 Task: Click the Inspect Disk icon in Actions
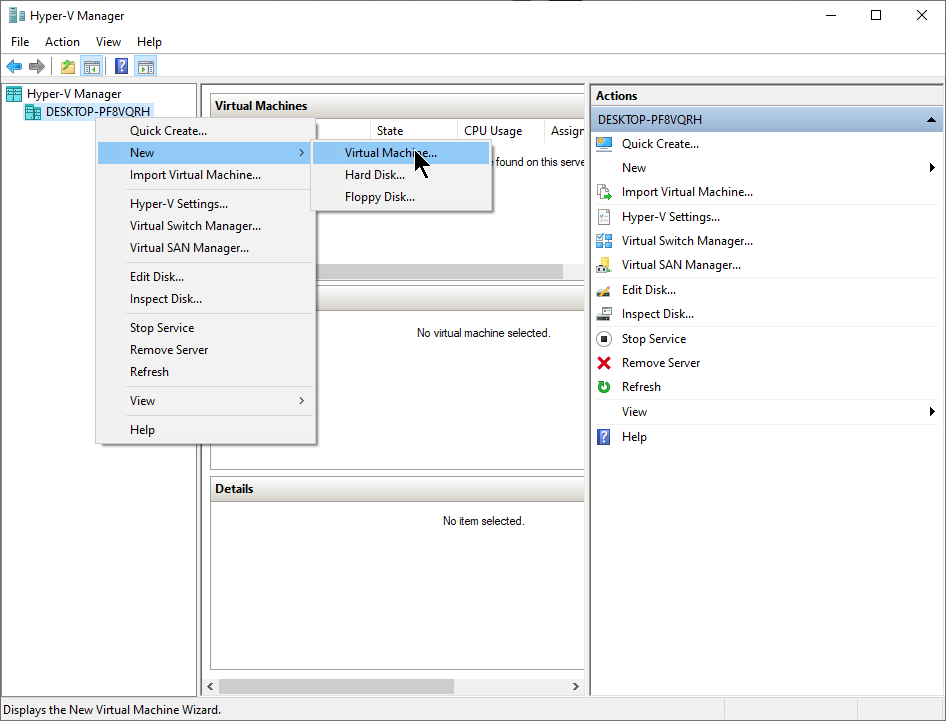tap(604, 314)
